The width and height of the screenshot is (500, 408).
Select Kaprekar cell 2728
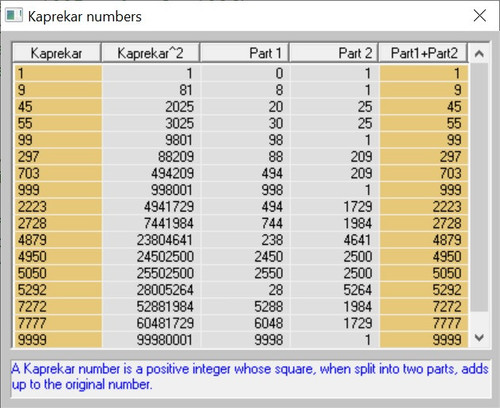58,223
